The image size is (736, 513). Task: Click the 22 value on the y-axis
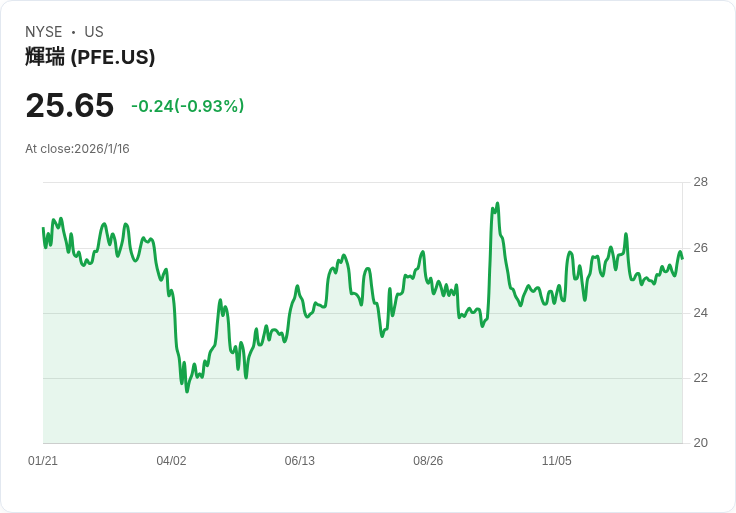[701, 378]
